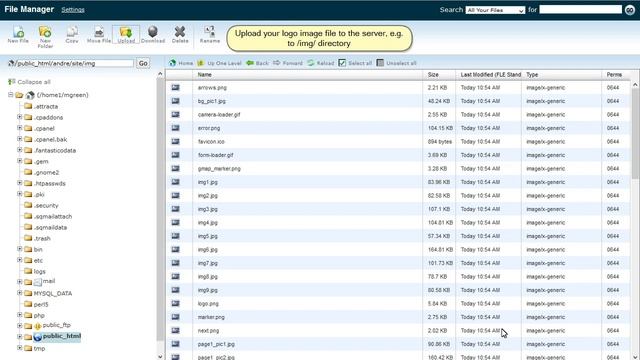640x360 pixels.
Task: Select the file marker.png
Action: [211, 317]
